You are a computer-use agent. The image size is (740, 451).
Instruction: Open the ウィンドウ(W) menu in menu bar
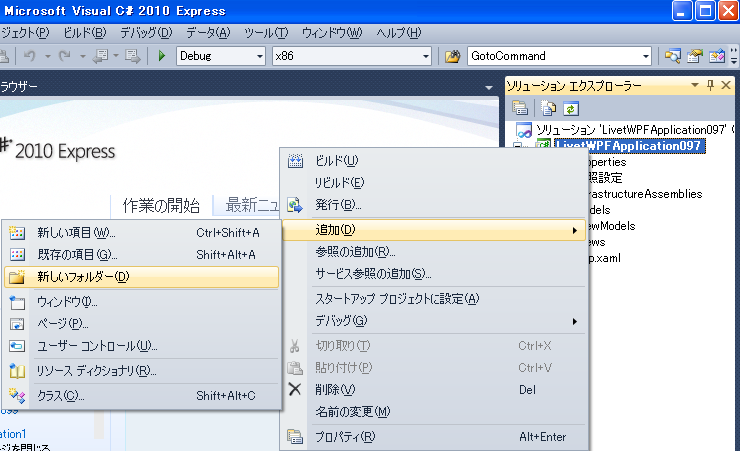click(332, 33)
